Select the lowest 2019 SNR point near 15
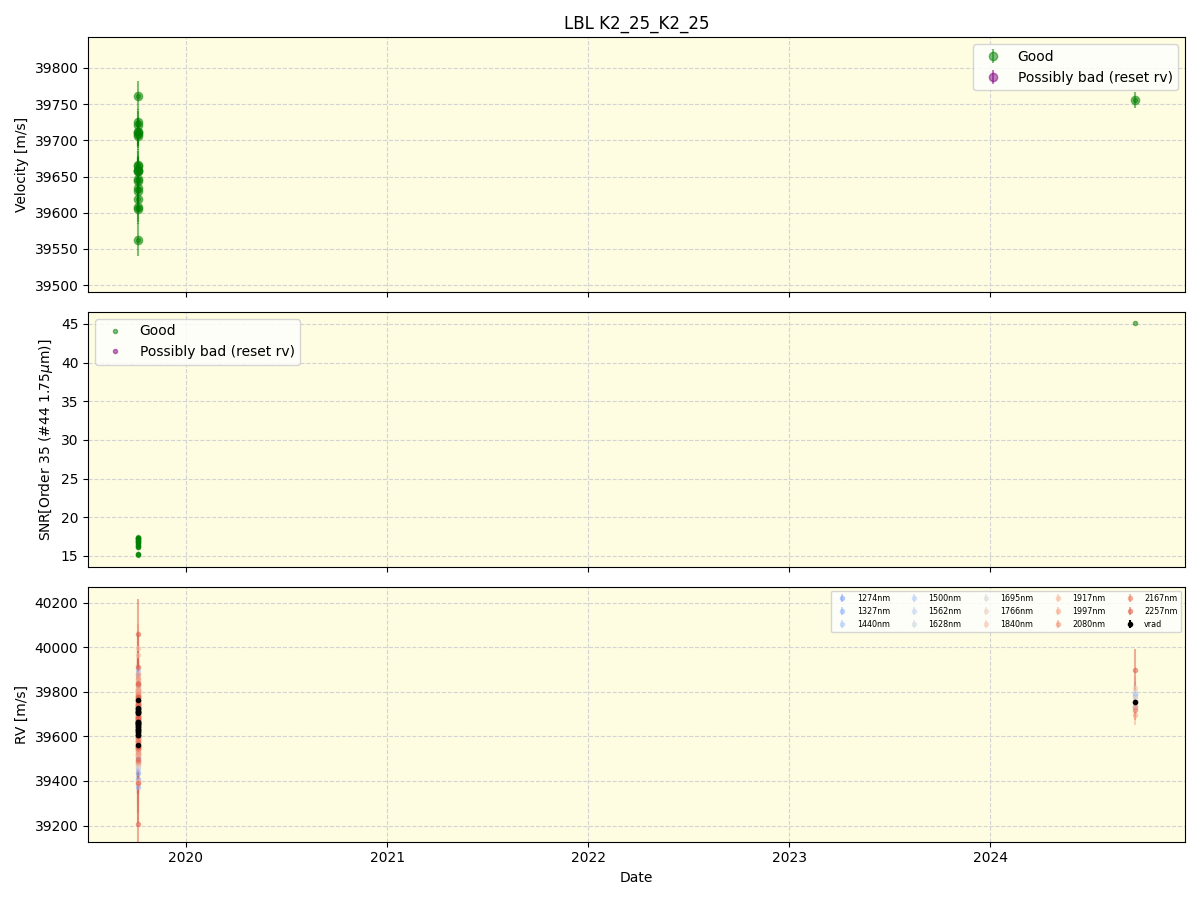This screenshot has width=1200, height=900. point(138,554)
